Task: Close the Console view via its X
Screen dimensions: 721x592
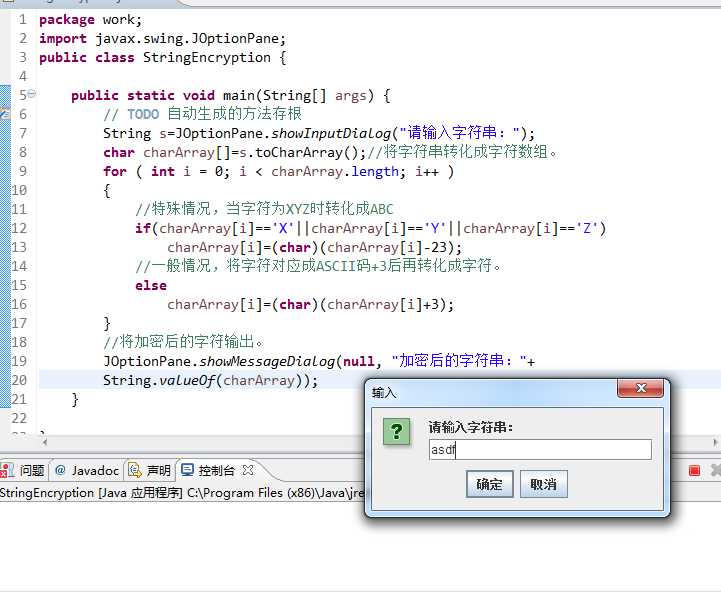Action: pos(248,470)
